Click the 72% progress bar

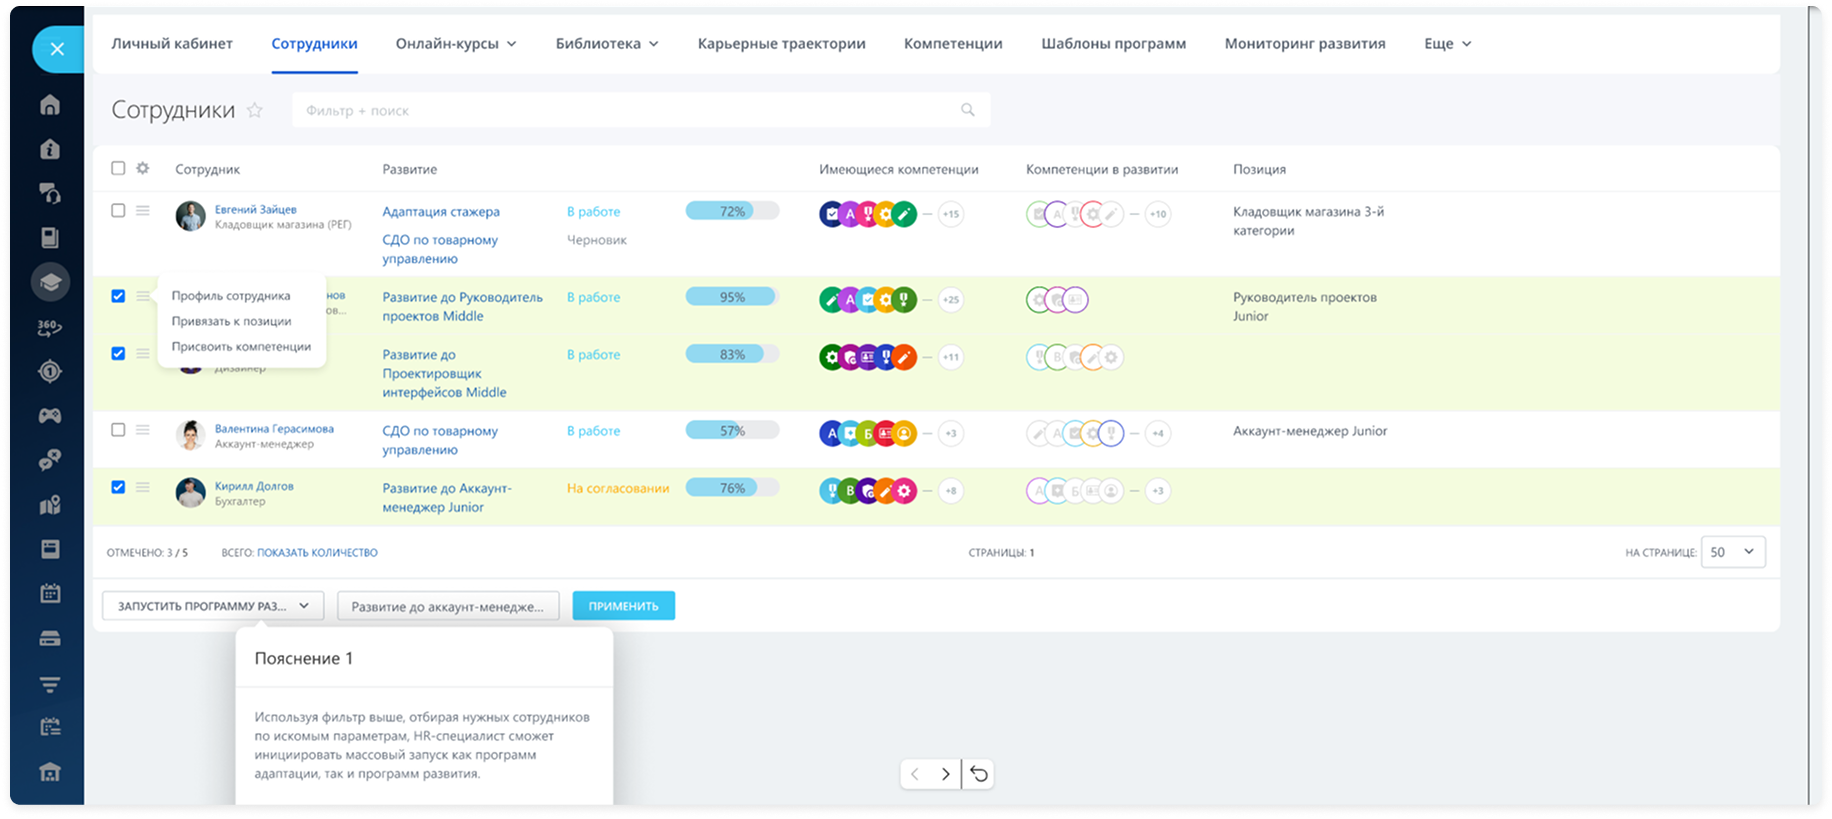click(x=732, y=211)
